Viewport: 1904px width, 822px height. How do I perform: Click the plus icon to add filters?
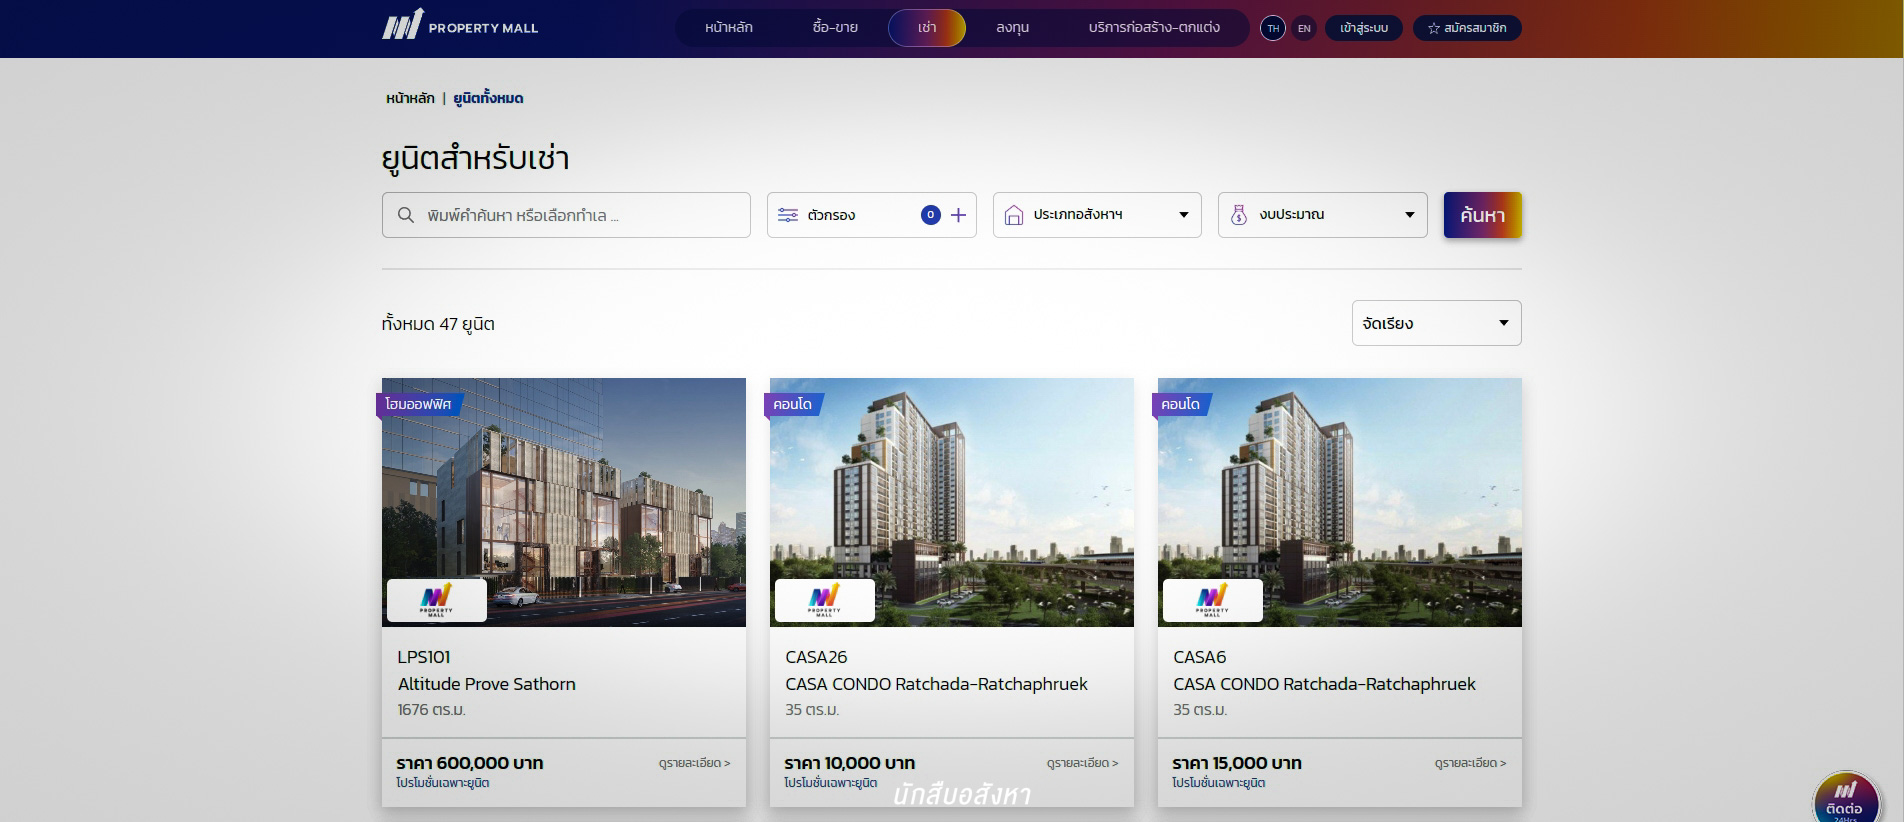(x=958, y=215)
